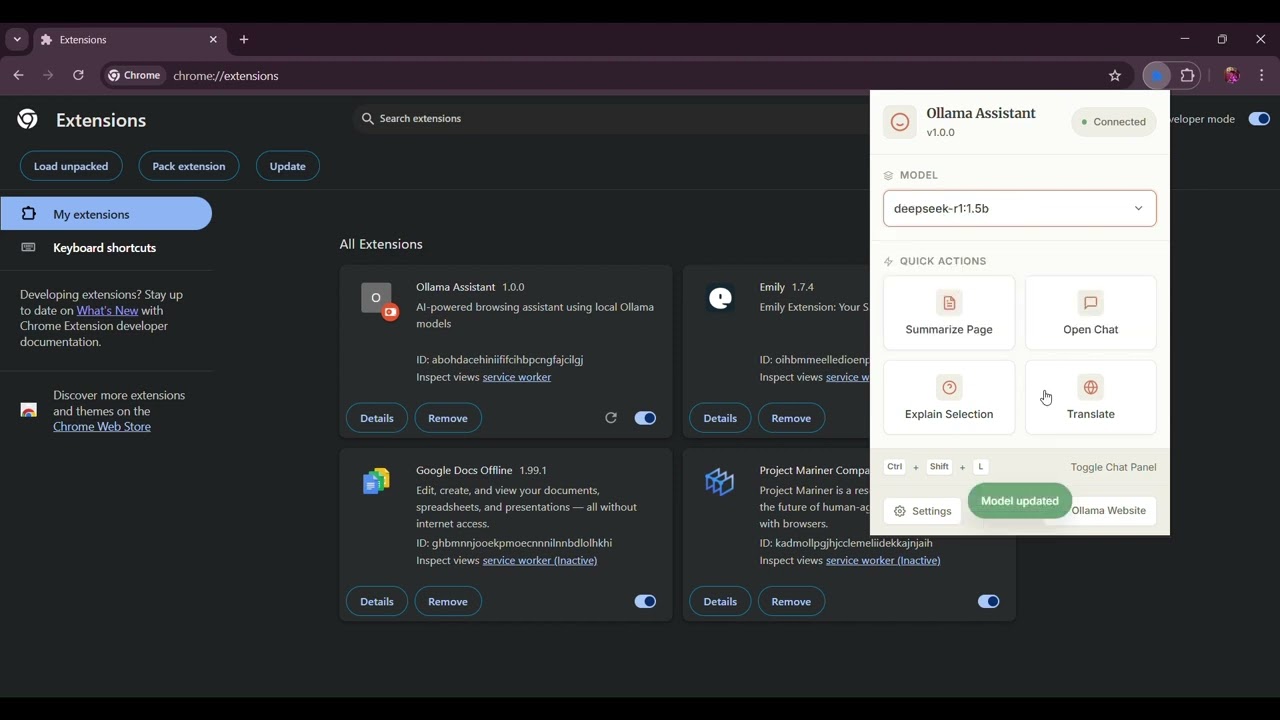Toggle Project Mariner switch
The height and width of the screenshot is (720, 1280).
point(988,602)
